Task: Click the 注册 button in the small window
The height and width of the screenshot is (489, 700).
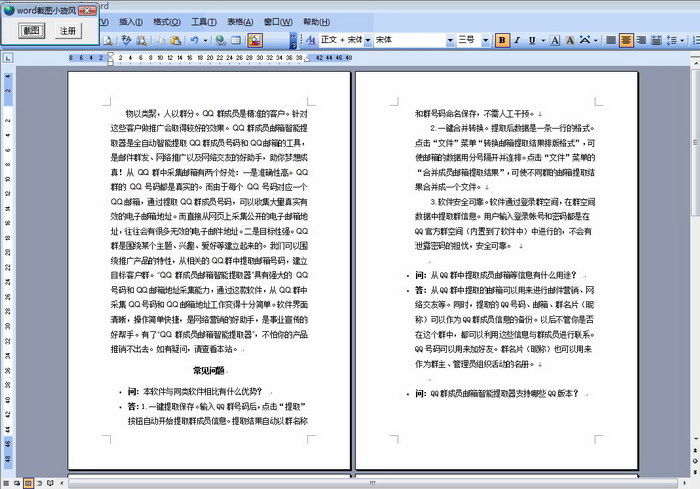Action: (68, 30)
